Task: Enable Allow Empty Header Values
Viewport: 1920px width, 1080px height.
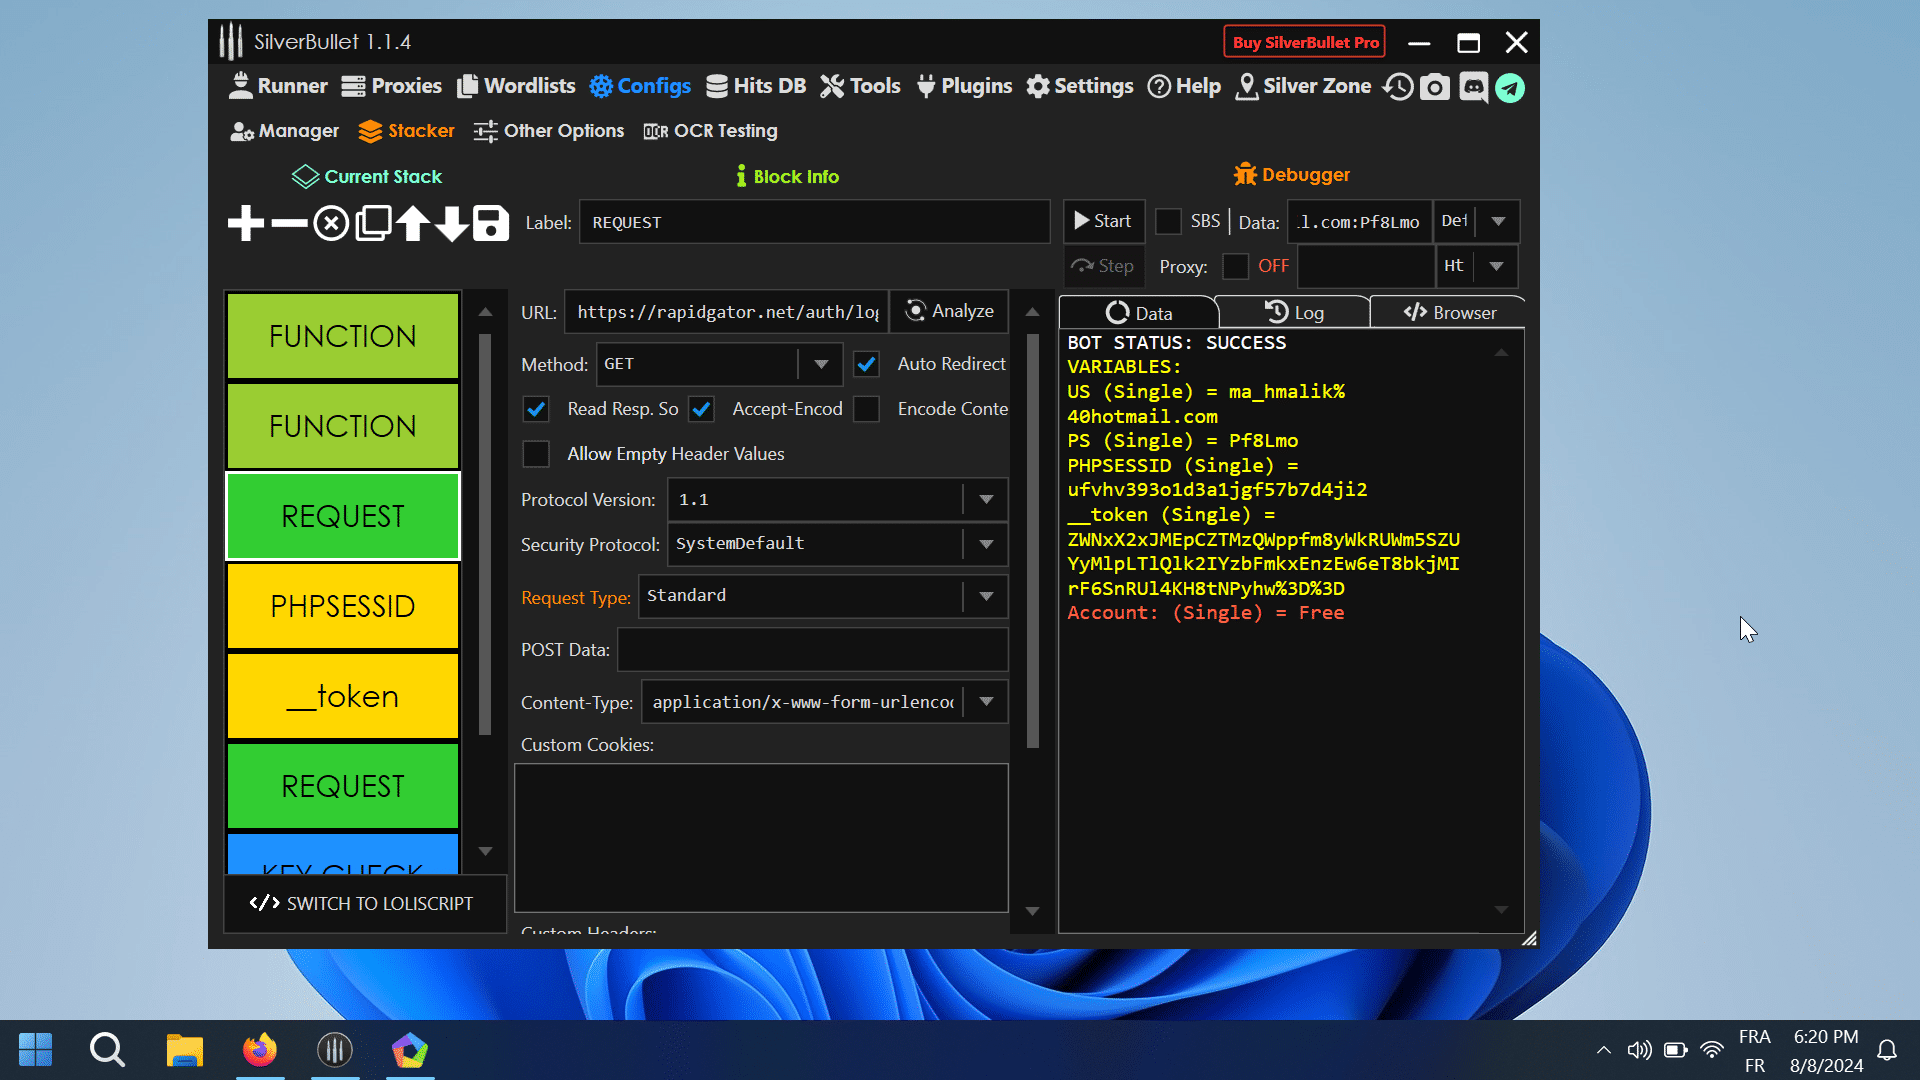Action: [x=536, y=454]
